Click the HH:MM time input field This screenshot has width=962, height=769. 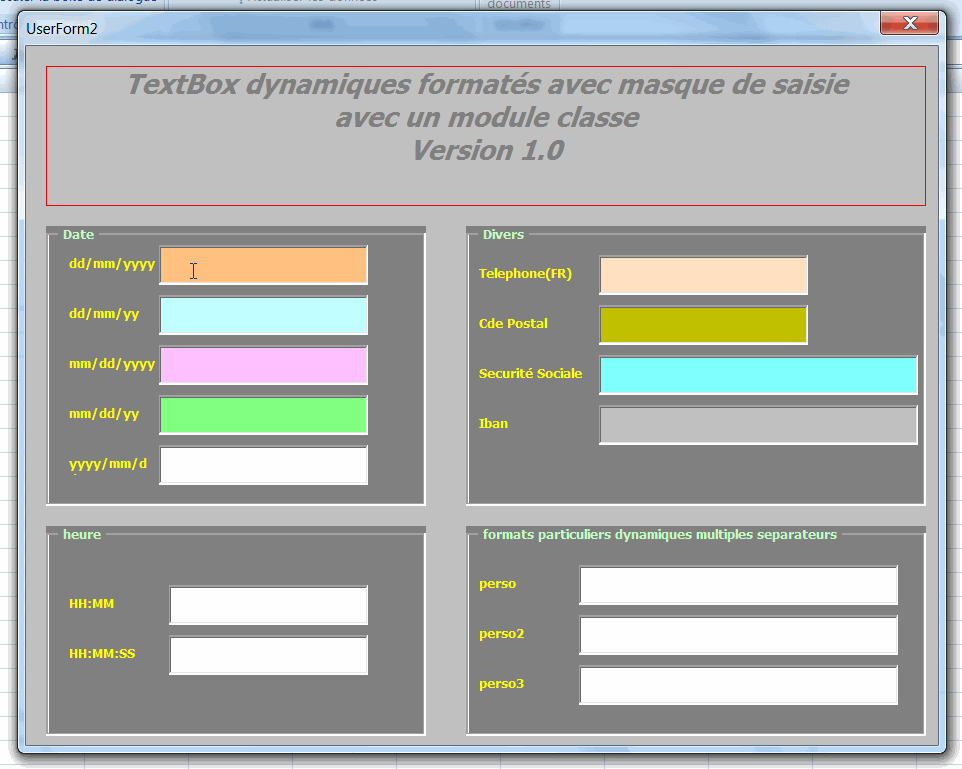268,605
